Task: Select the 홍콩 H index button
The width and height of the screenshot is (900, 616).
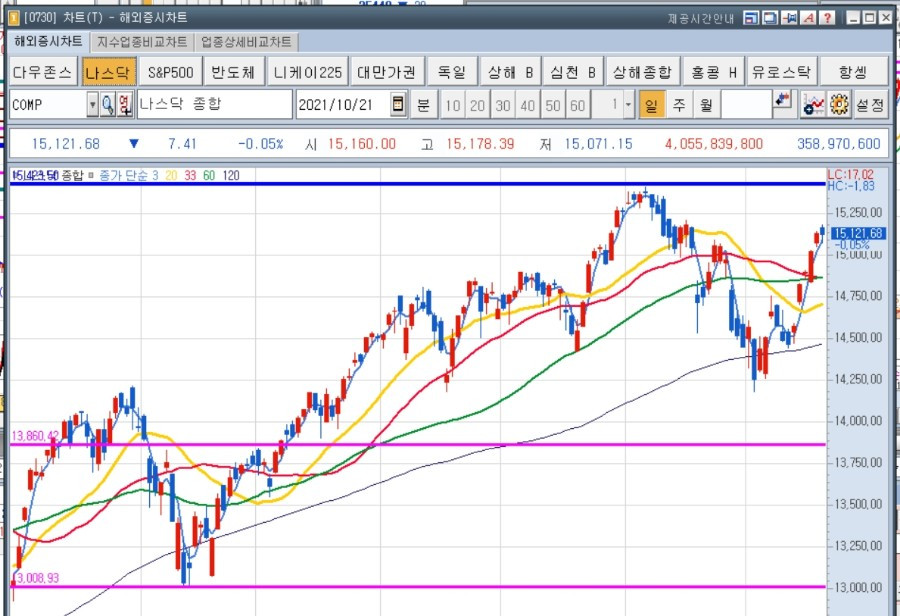Action: pyautogui.click(x=713, y=72)
